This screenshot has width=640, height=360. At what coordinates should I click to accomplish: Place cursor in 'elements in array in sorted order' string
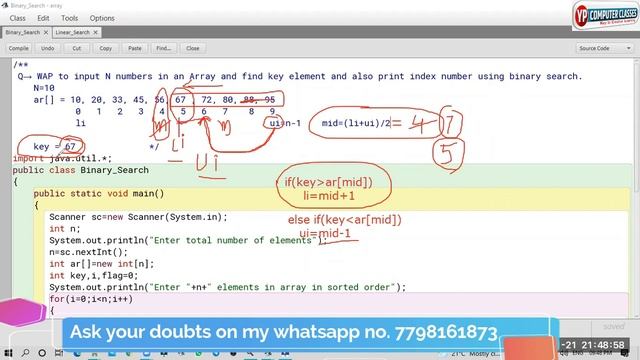pyautogui.click(x=303, y=287)
